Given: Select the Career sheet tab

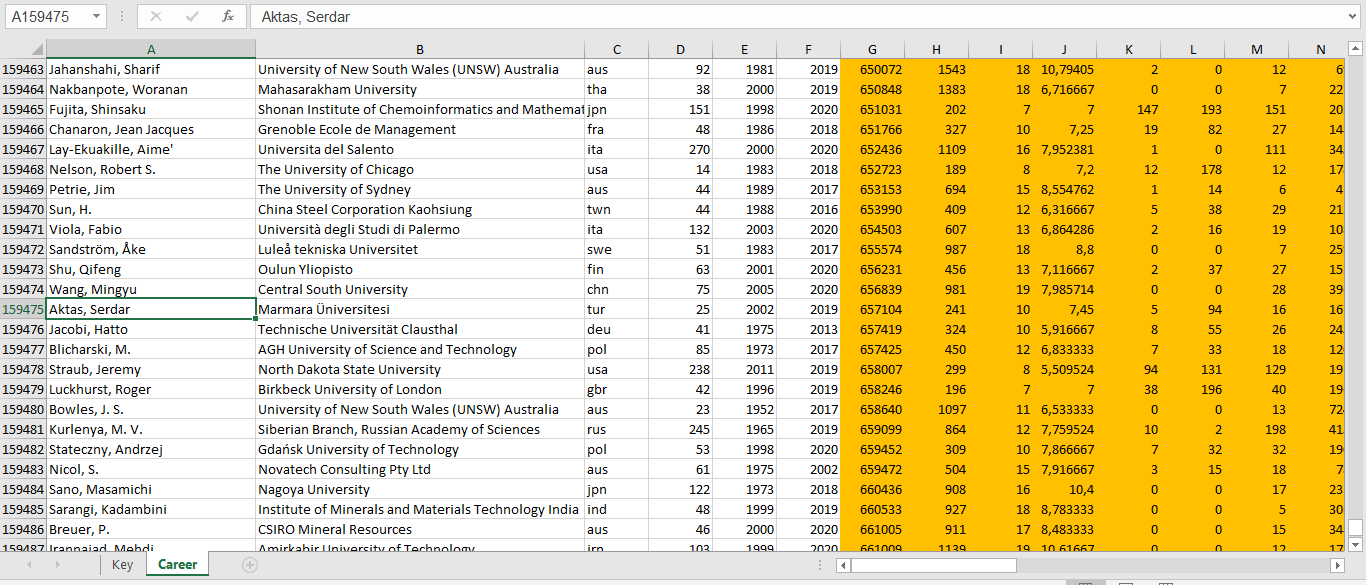Looking at the screenshot, I should click(177, 565).
